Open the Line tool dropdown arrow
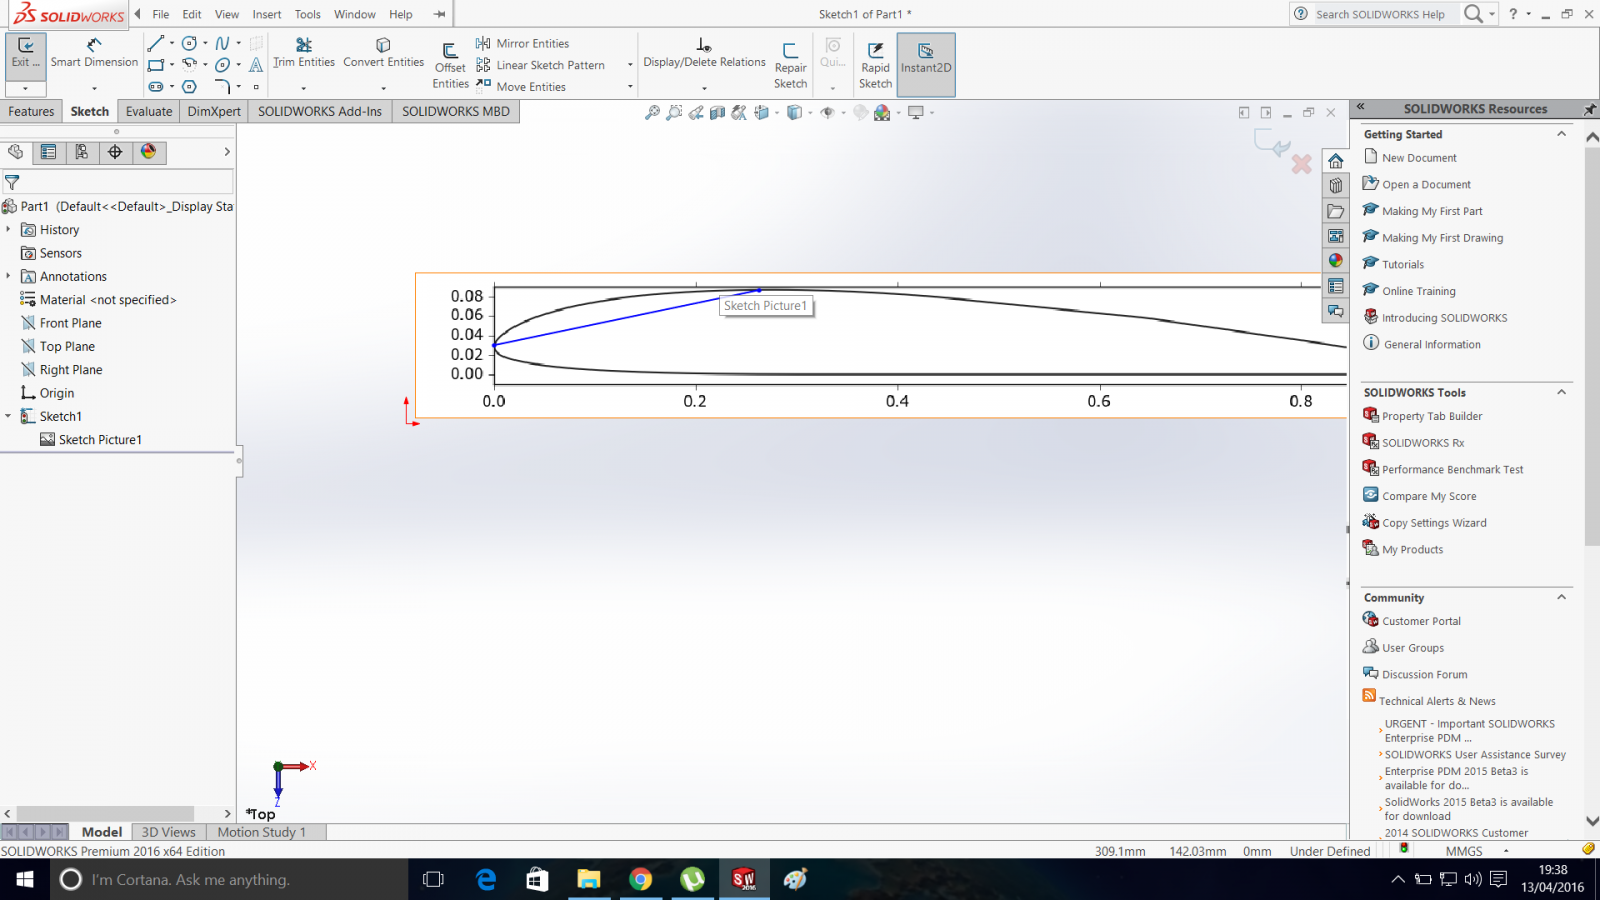 coord(172,43)
